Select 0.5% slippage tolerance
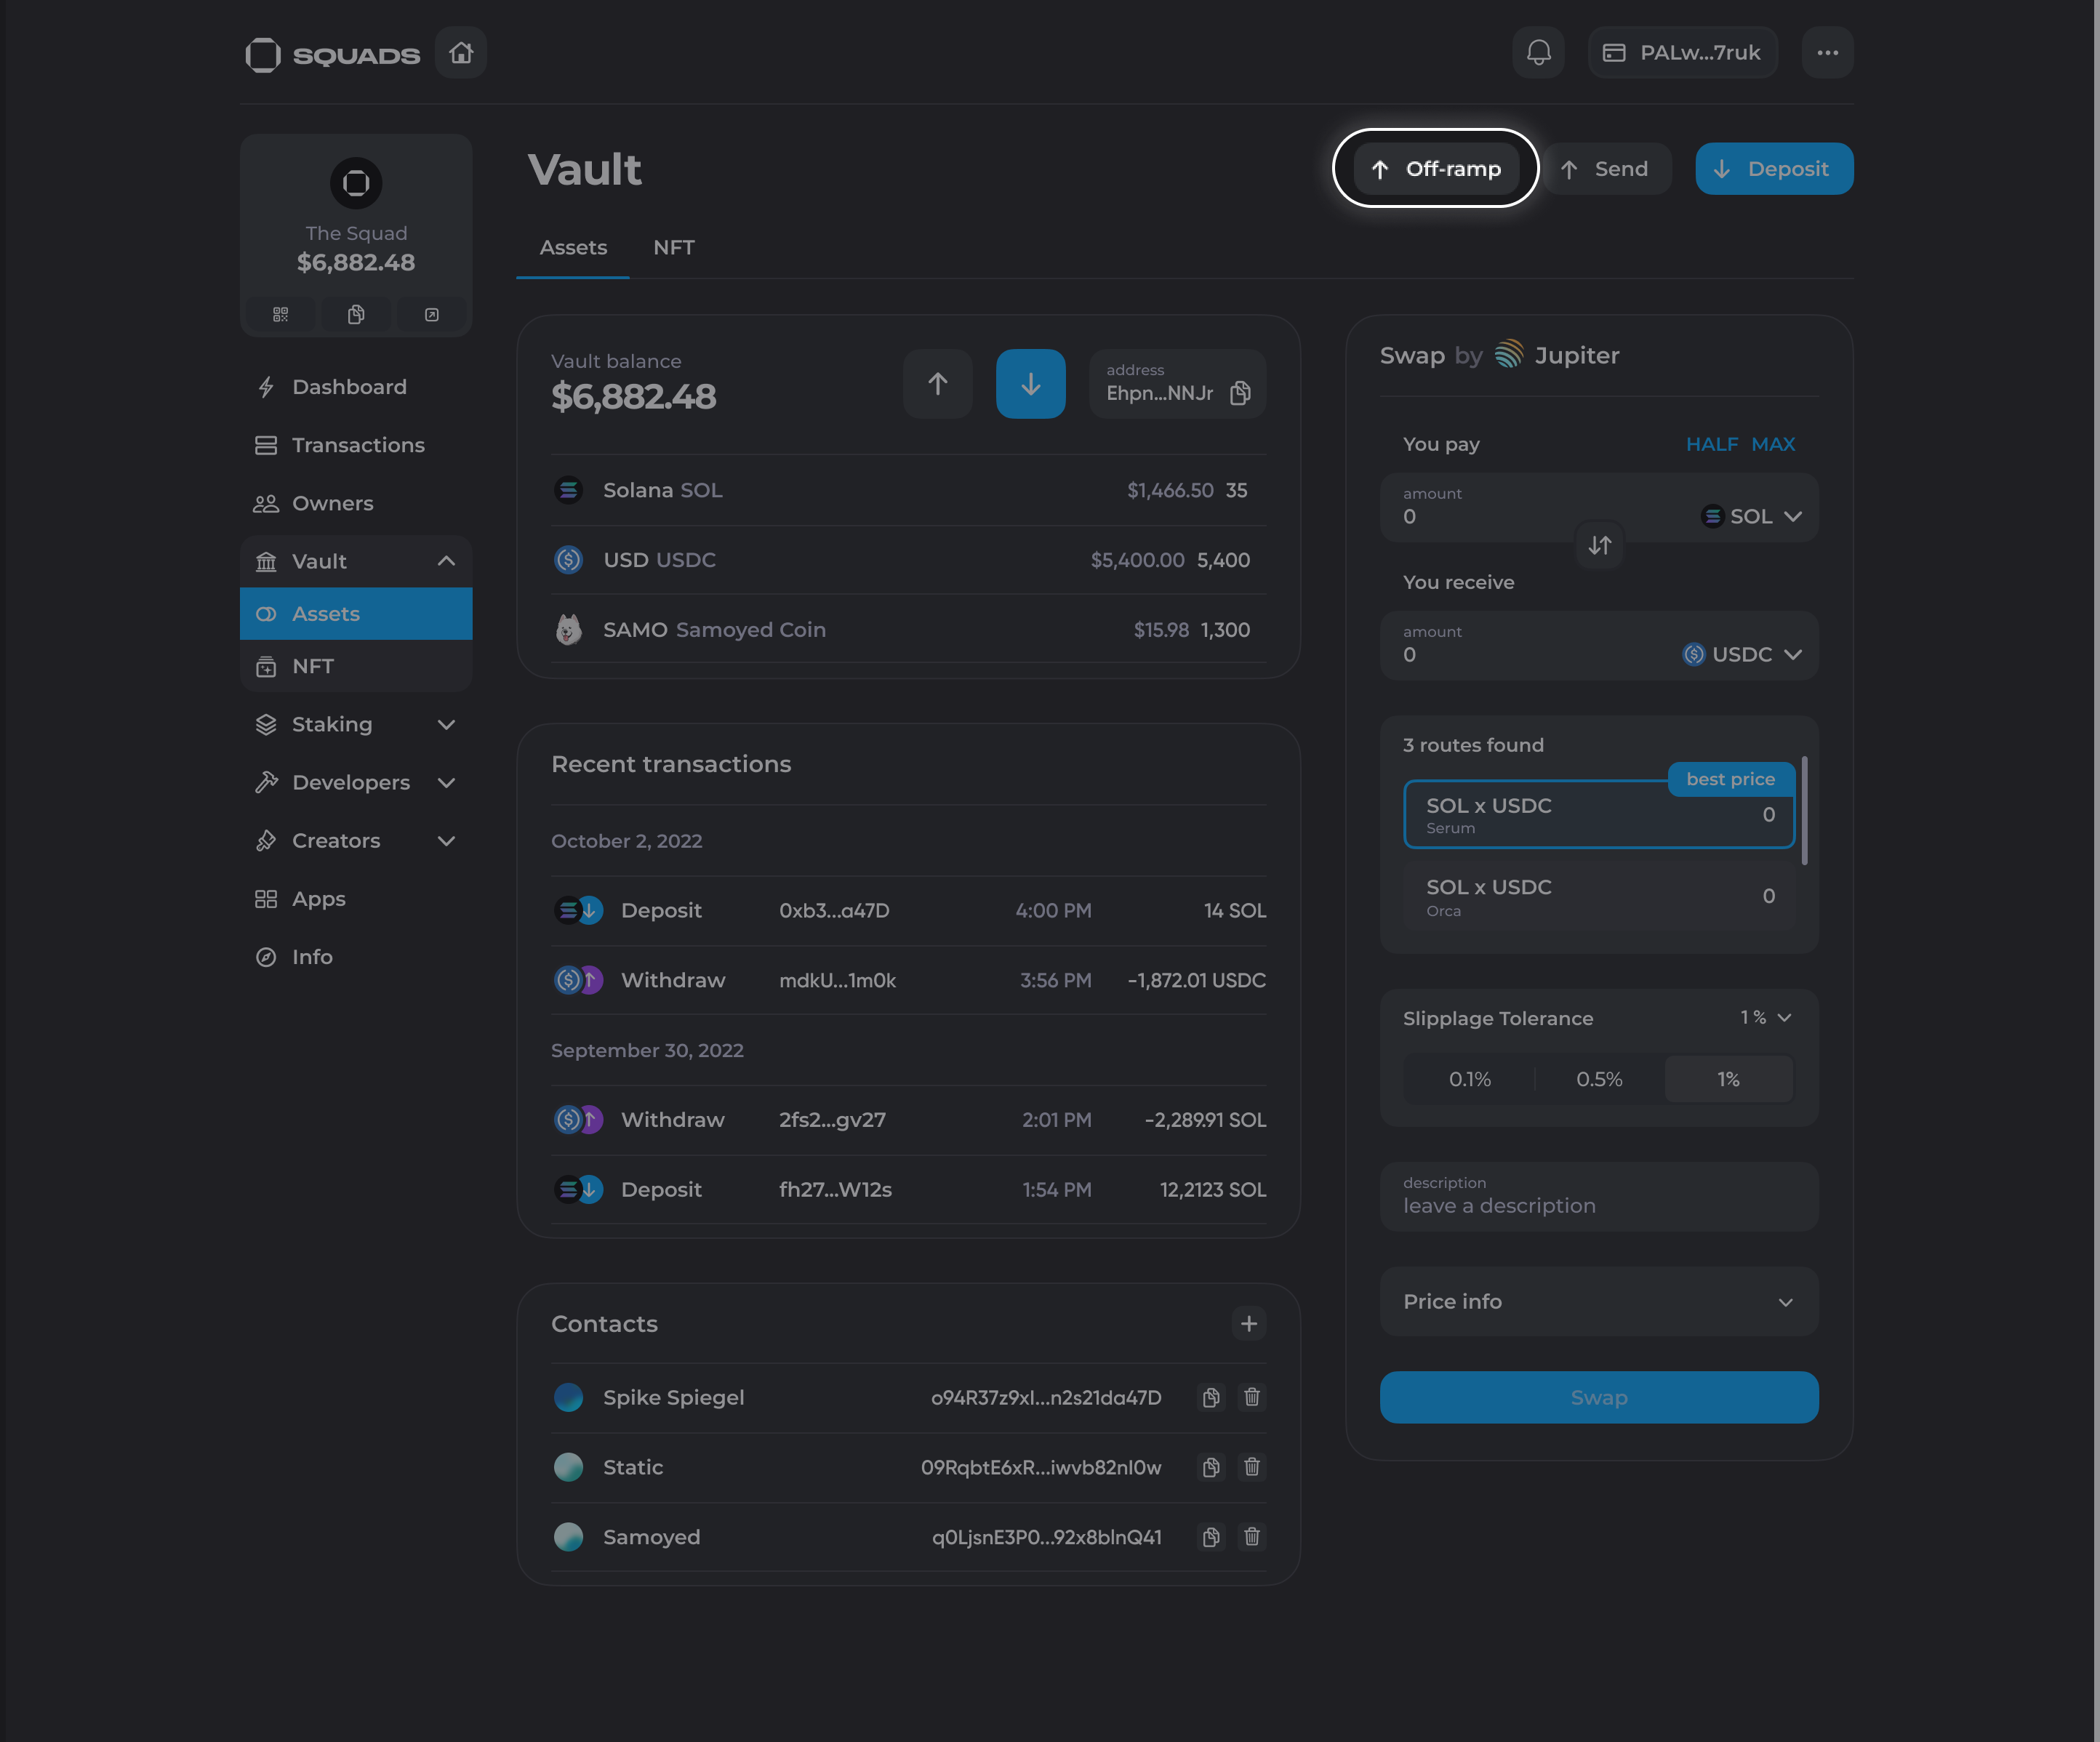2100x1742 pixels. point(1599,1079)
